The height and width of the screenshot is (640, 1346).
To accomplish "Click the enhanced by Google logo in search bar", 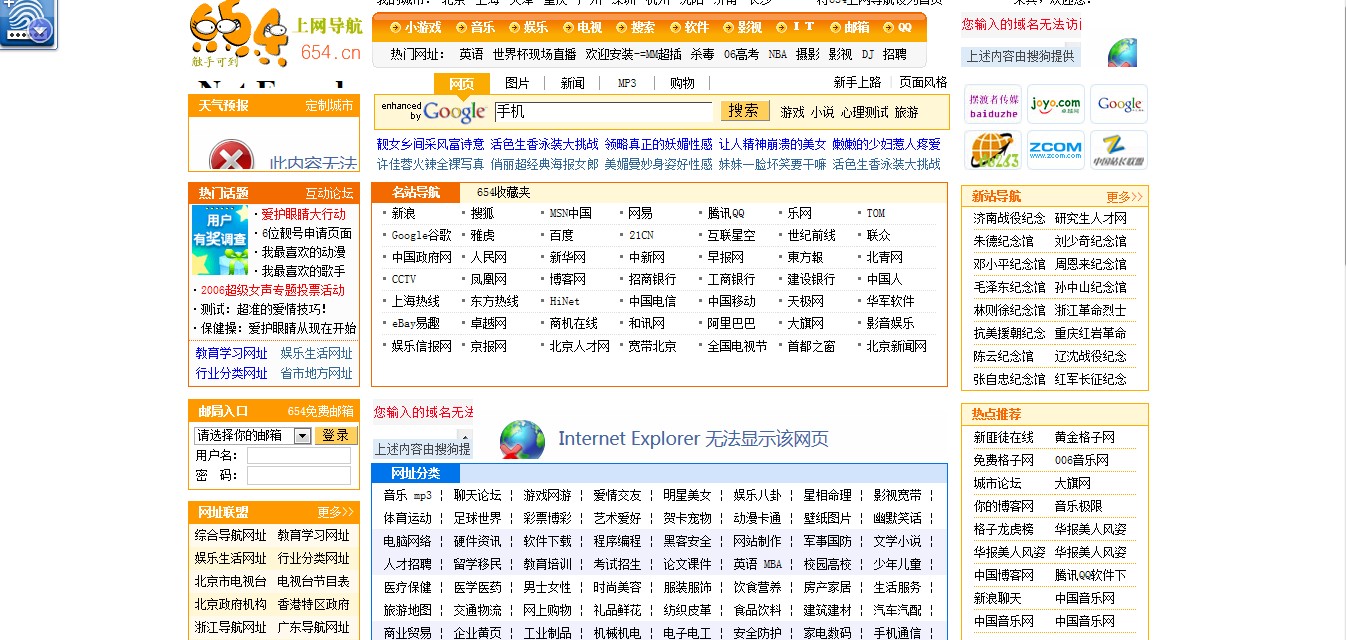I will (434, 111).
